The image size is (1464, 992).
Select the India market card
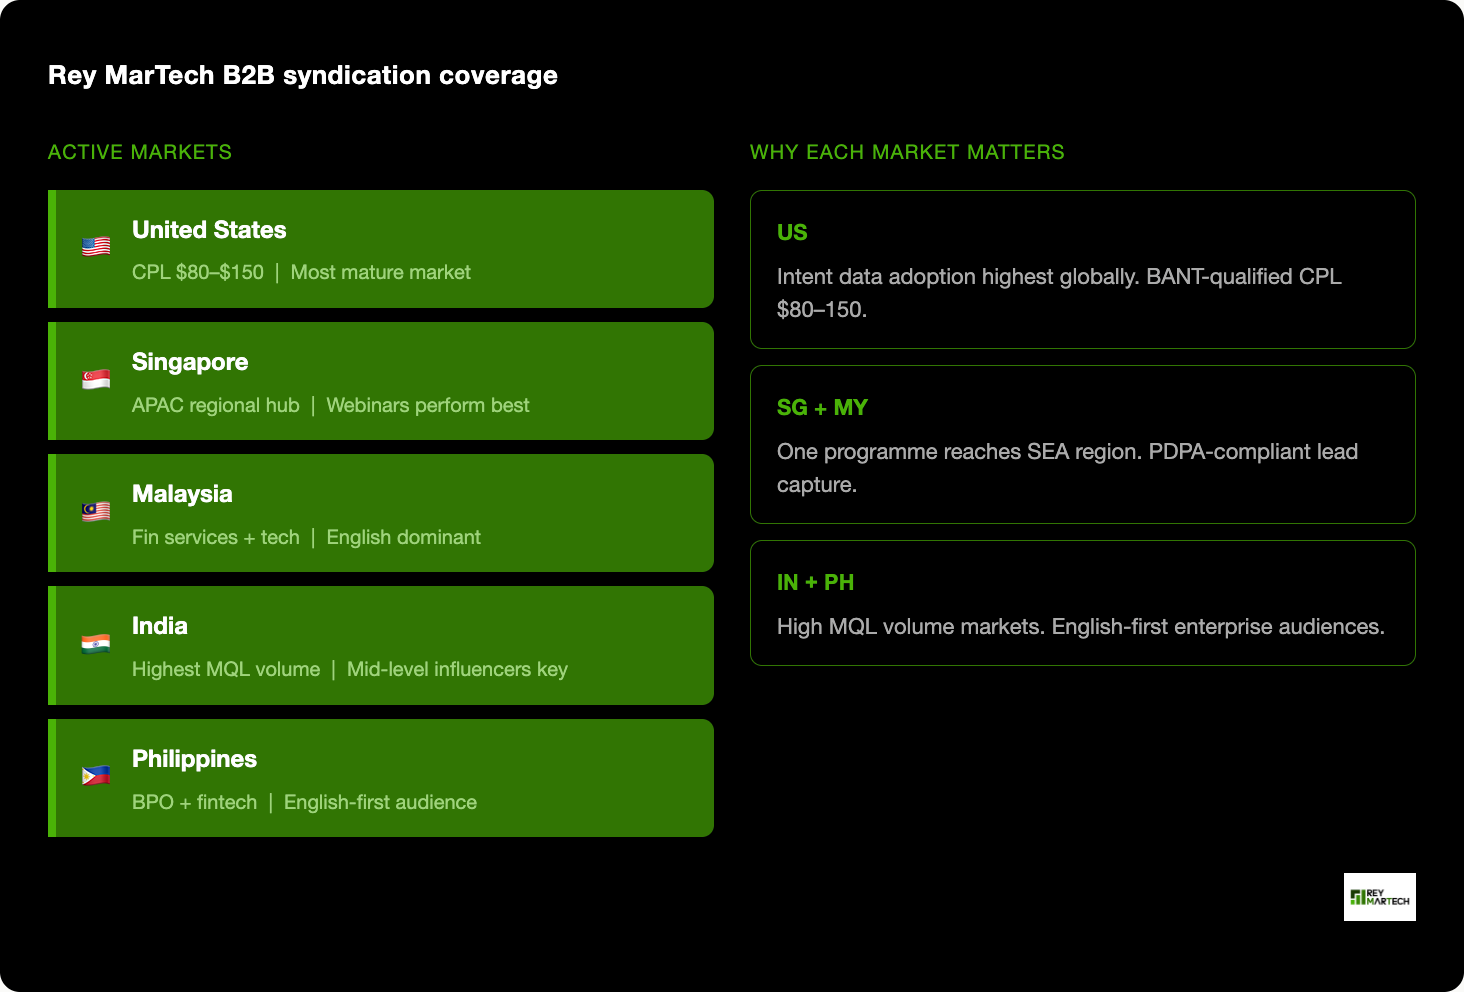pyautogui.click(x=381, y=645)
